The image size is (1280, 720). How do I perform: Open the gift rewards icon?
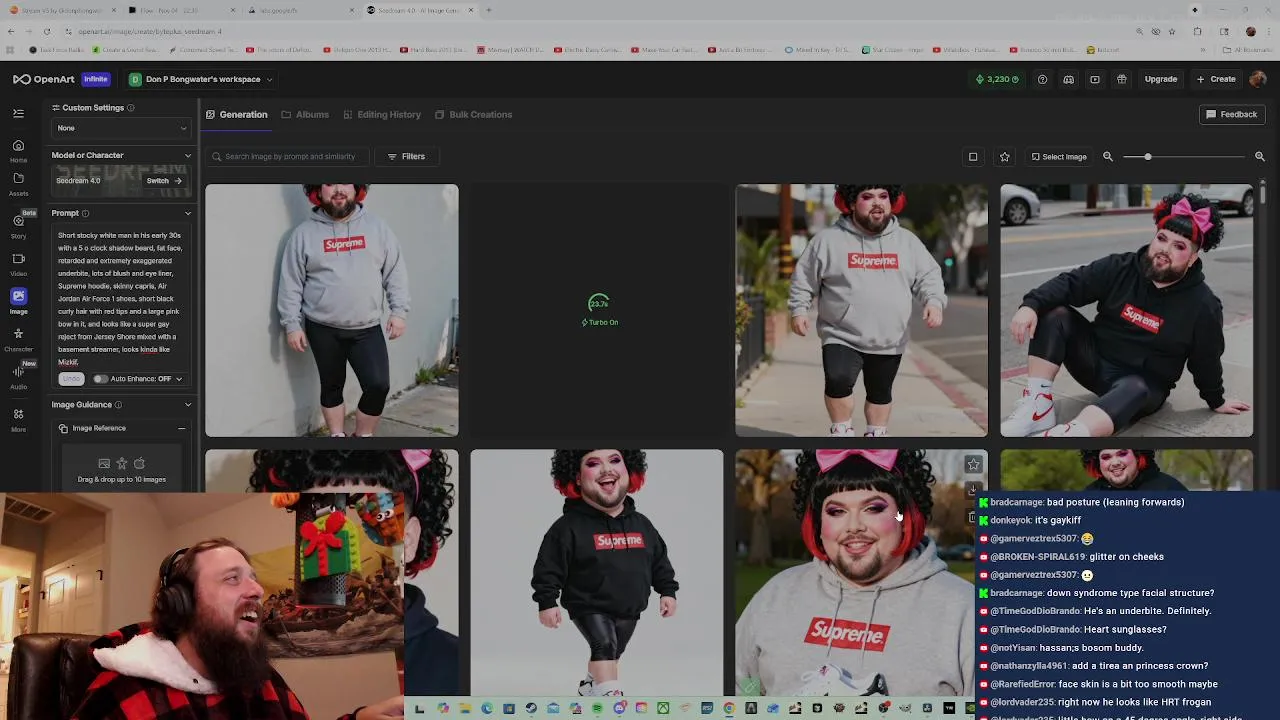(1121, 79)
